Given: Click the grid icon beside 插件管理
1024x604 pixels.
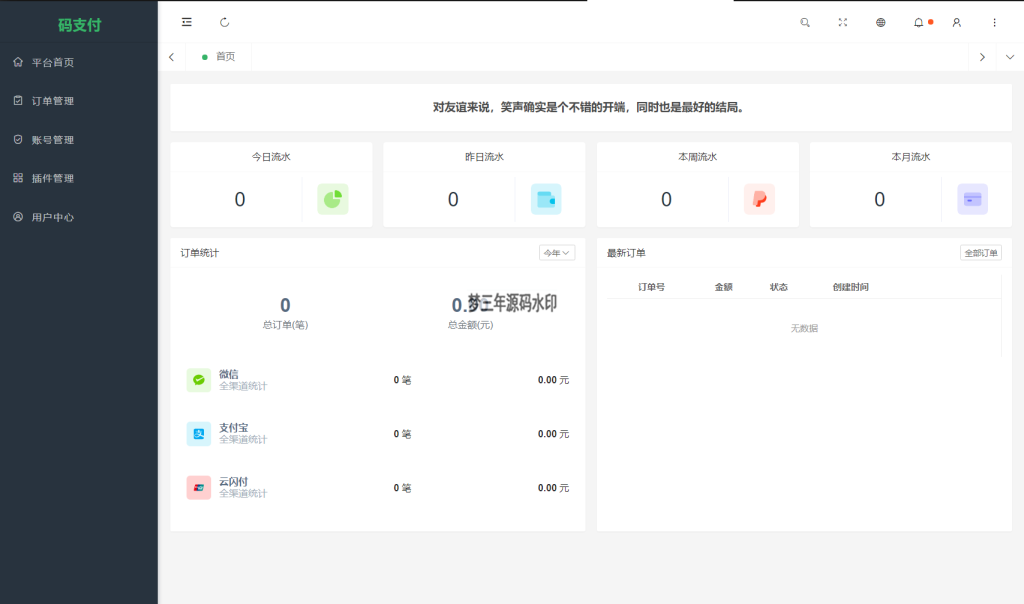Looking at the screenshot, I should 18,178.
